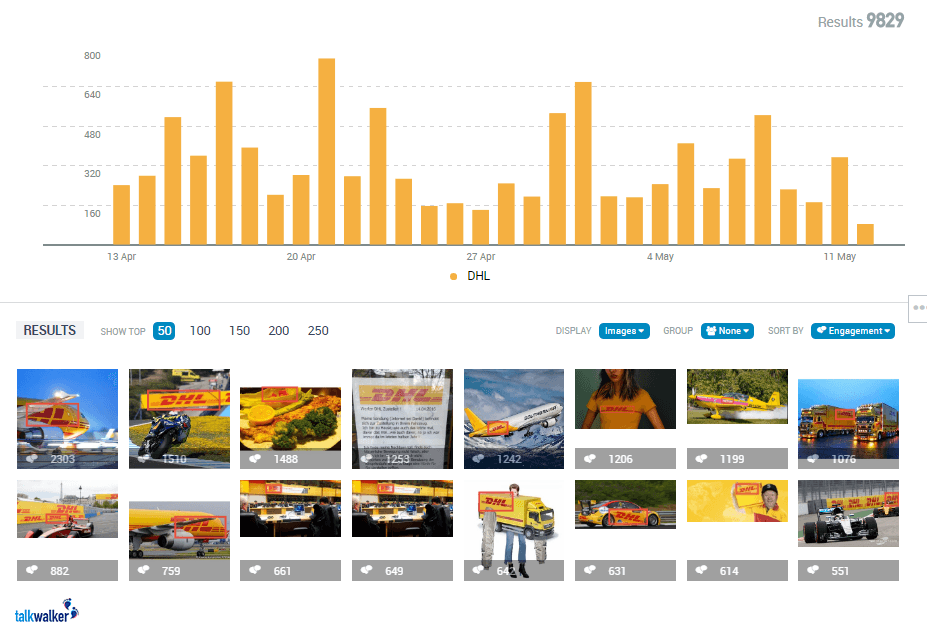
Task: Click the orange DHL legend dot below the chart
Action: point(454,276)
